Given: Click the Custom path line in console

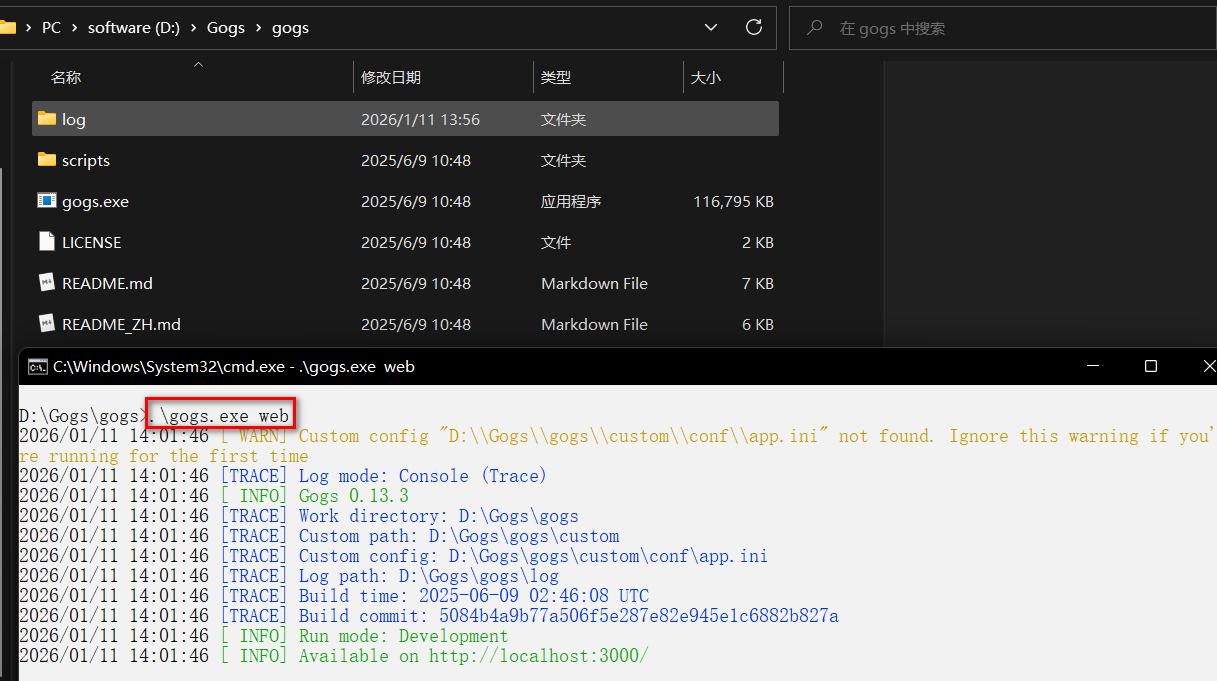Looking at the screenshot, I should tap(319, 536).
